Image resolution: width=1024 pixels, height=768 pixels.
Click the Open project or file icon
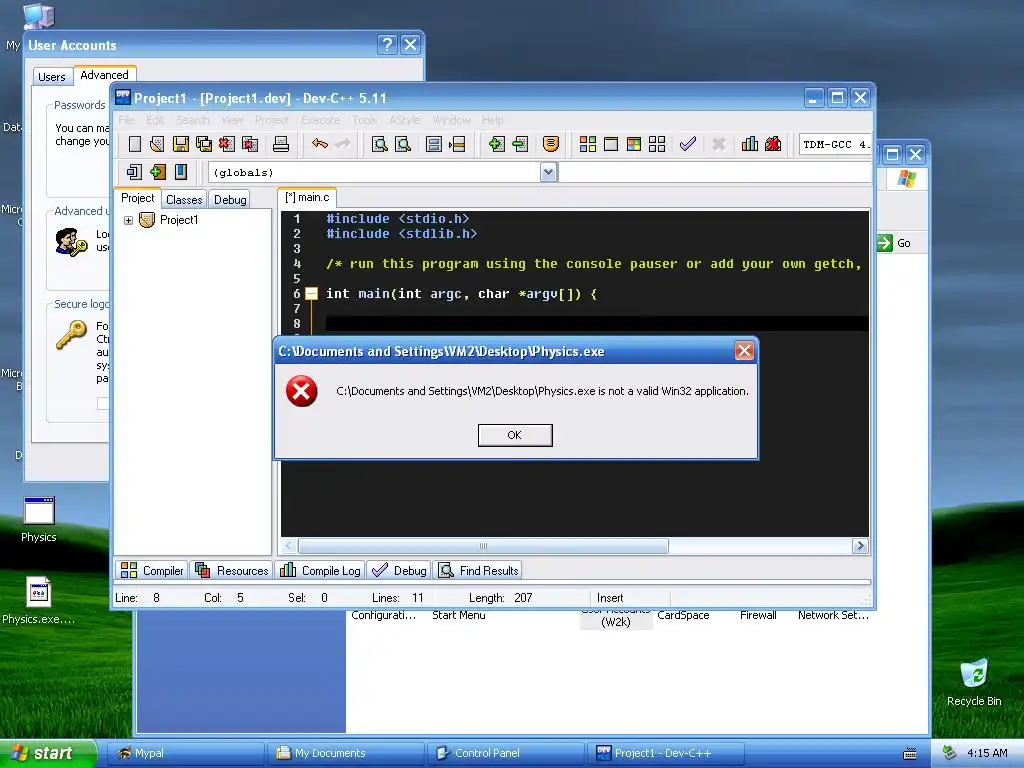157,144
